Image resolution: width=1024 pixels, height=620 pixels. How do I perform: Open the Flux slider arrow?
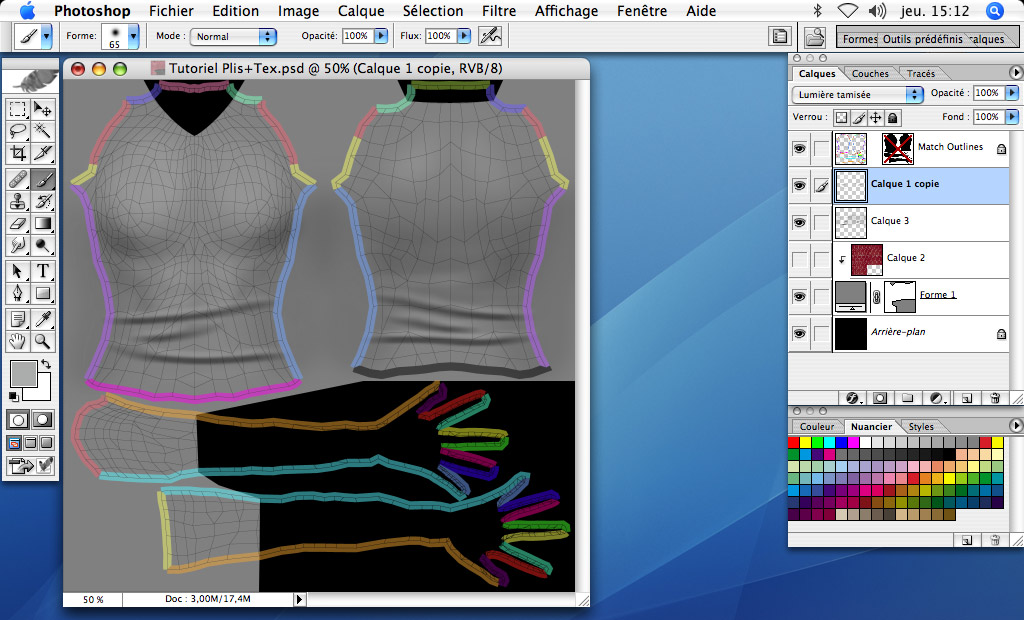464,36
